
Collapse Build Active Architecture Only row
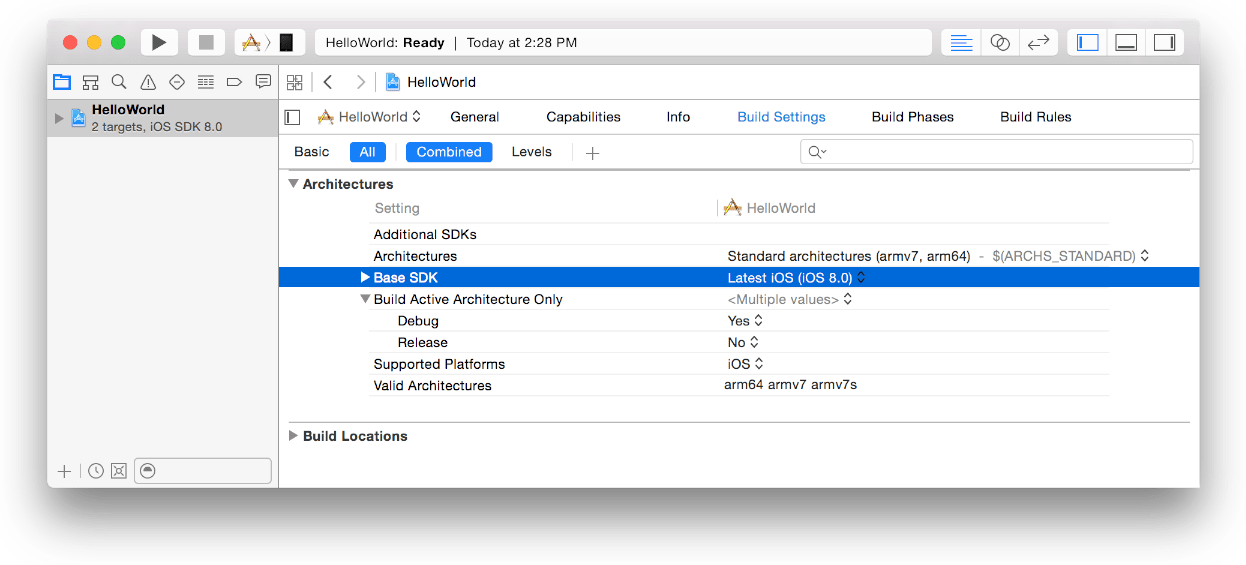[x=365, y=299]
